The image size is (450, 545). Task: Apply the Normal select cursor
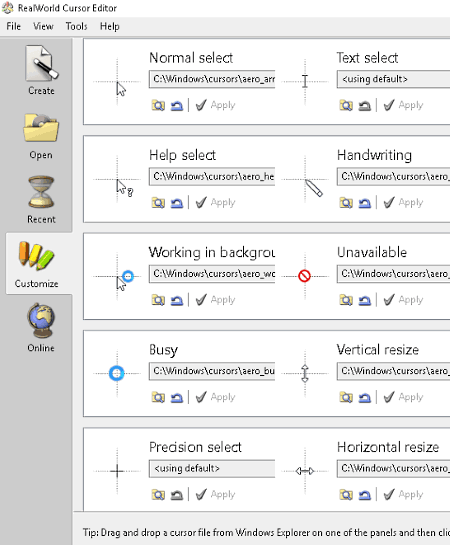(215, 105)
